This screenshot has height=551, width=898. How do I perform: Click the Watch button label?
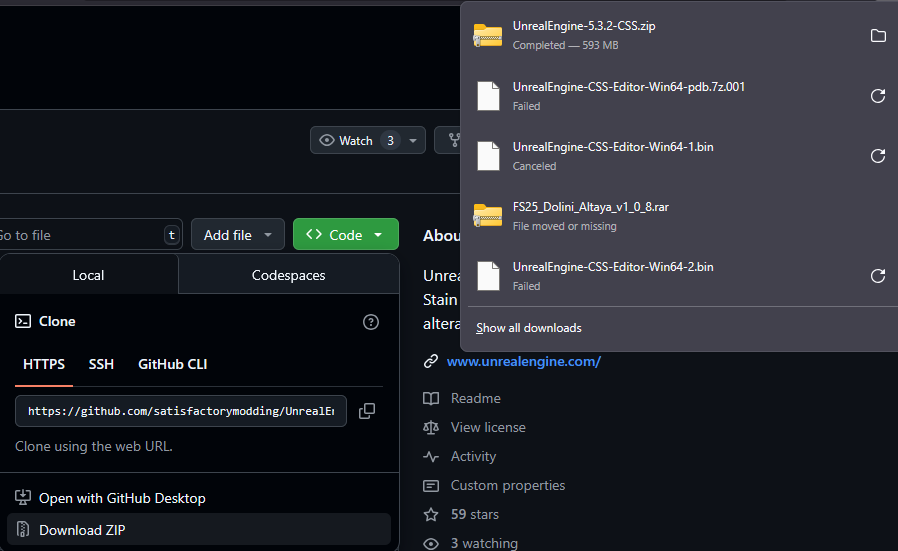(x=356, y=140)
